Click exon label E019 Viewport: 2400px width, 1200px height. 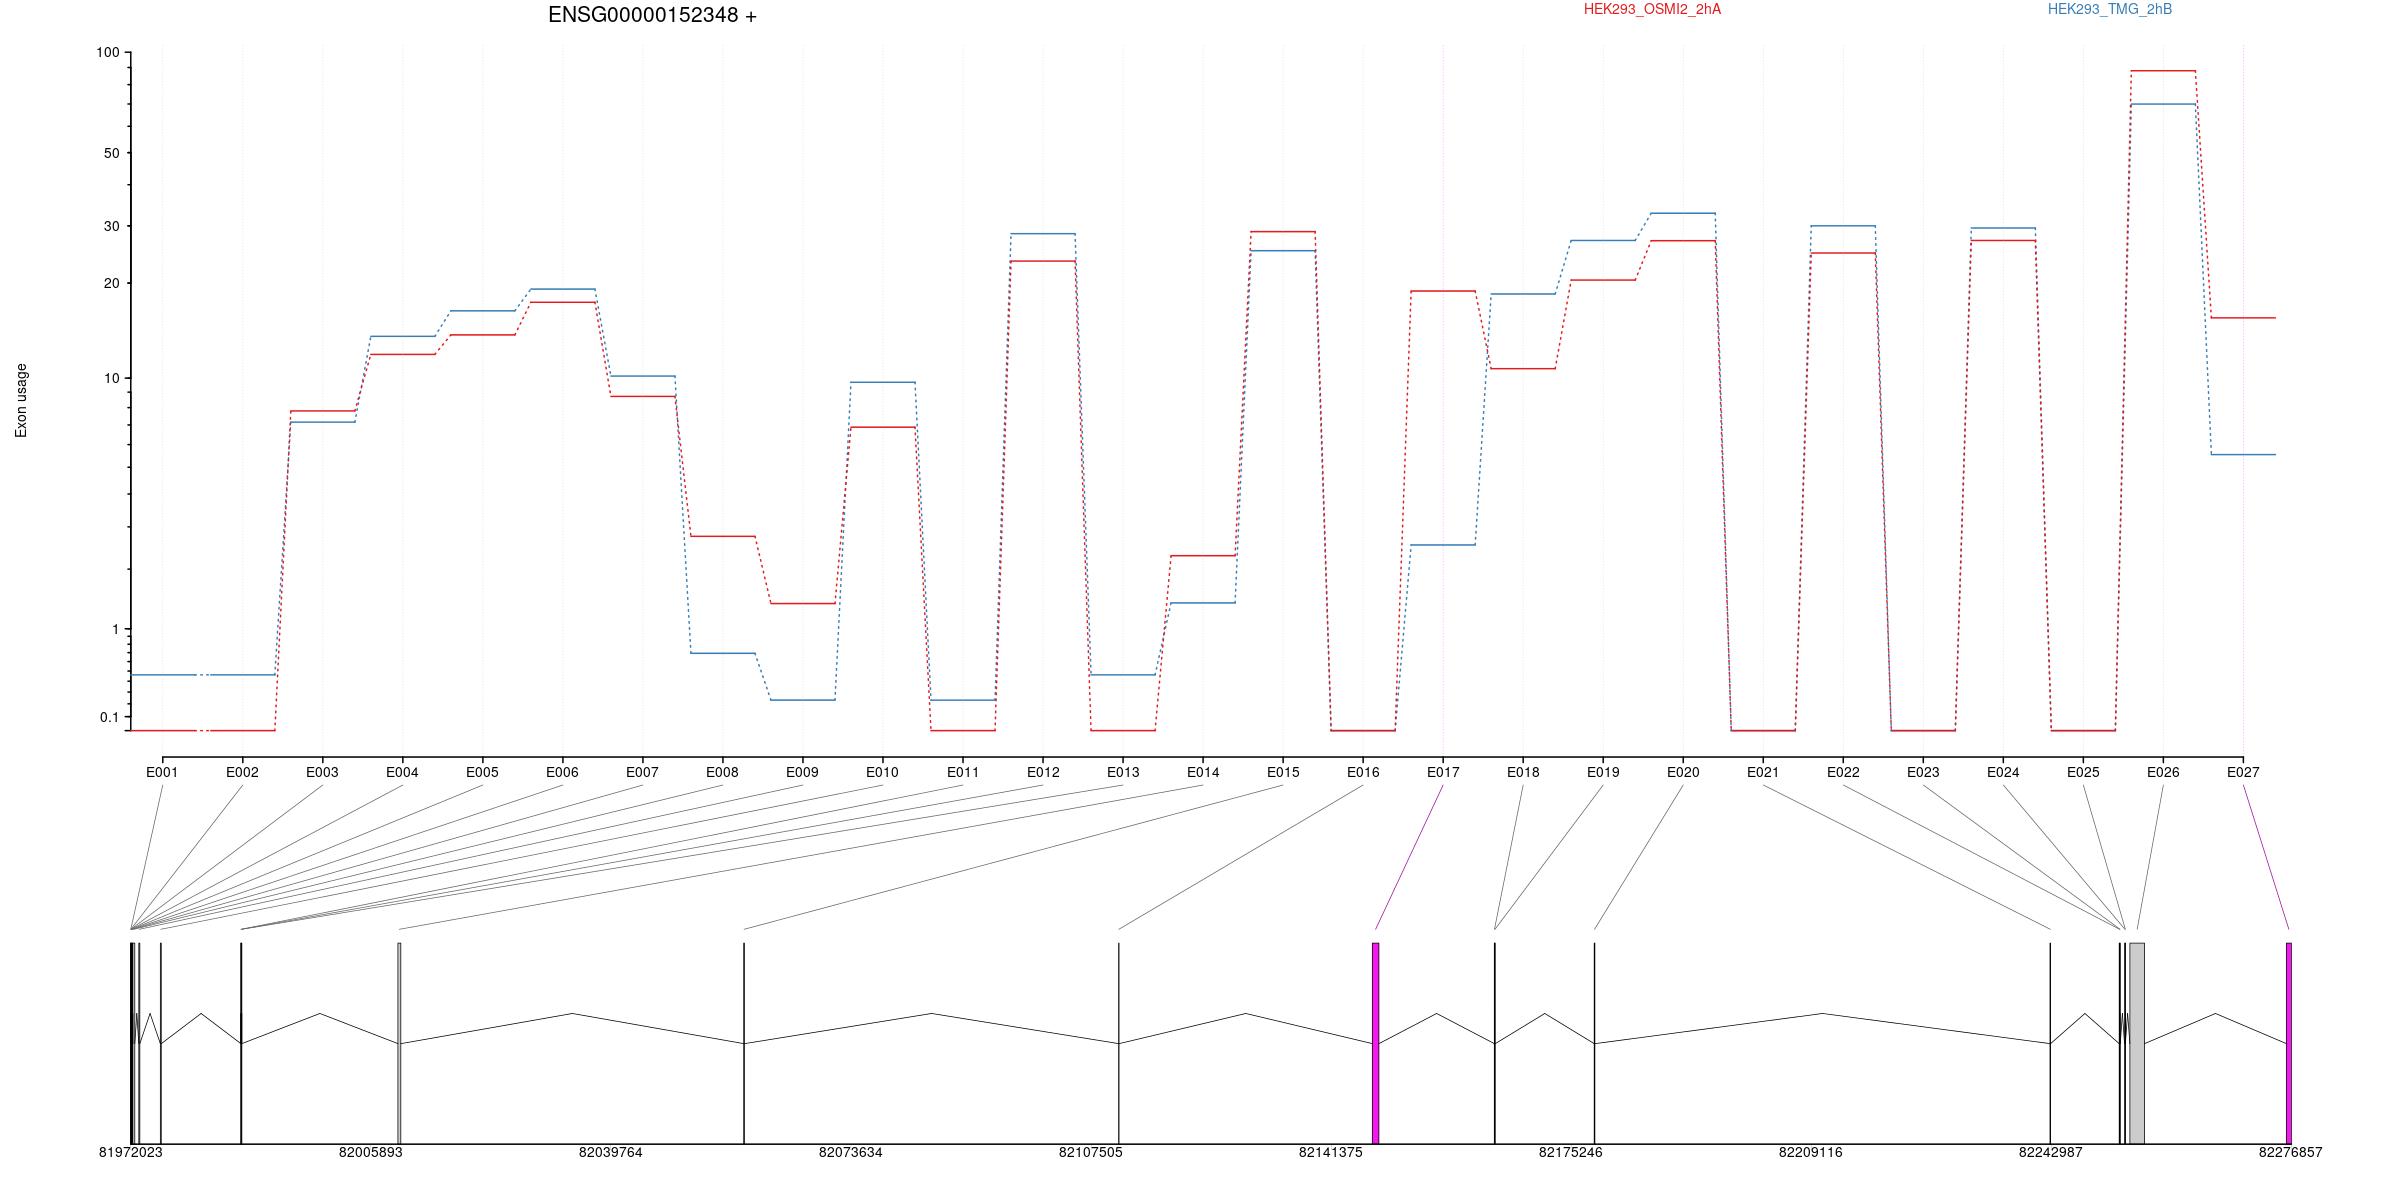(x=1603, y=772)
